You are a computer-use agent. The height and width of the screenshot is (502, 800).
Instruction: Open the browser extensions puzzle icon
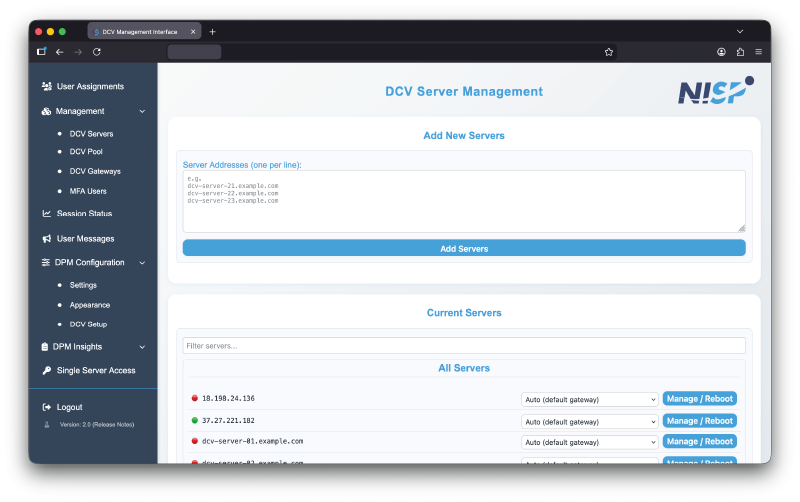(740, 51)
